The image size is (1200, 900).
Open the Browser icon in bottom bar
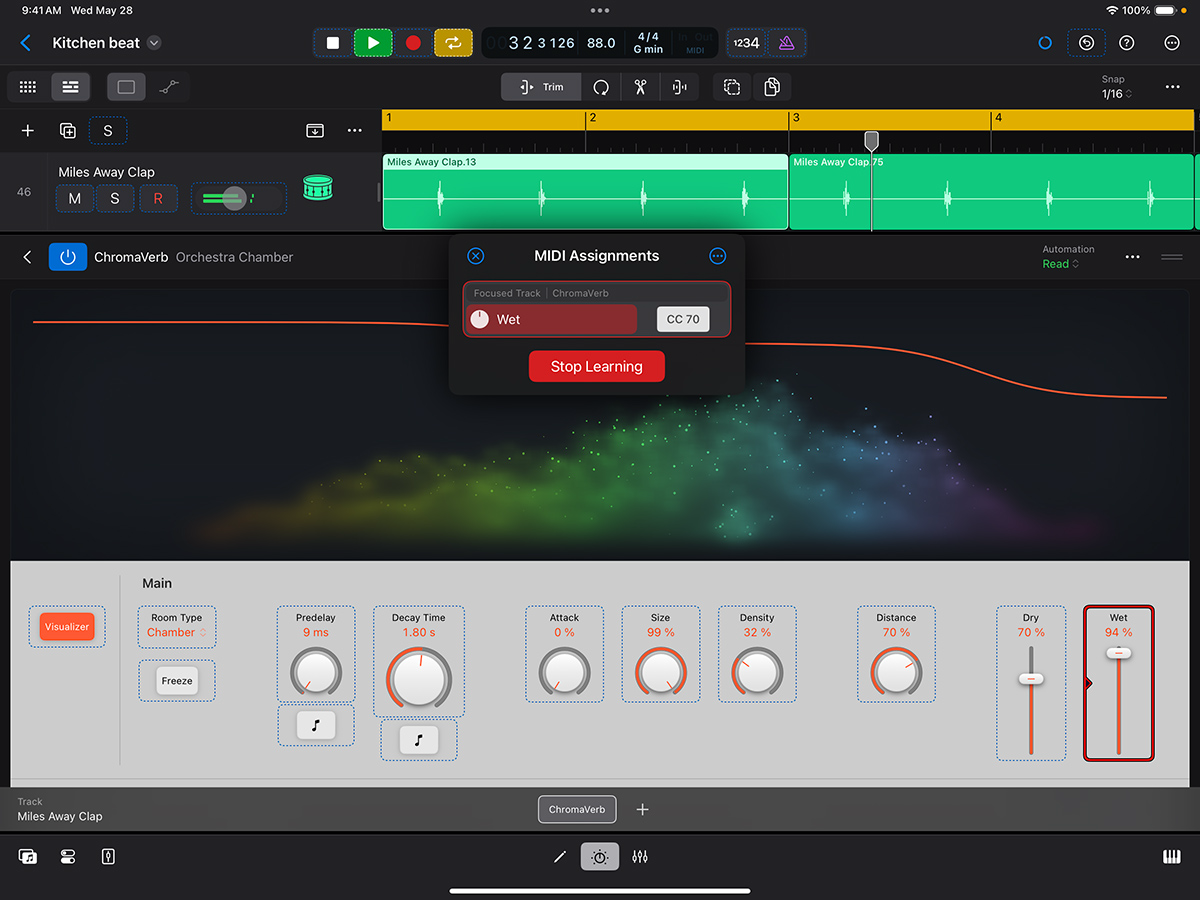click(x=28, y=857)
